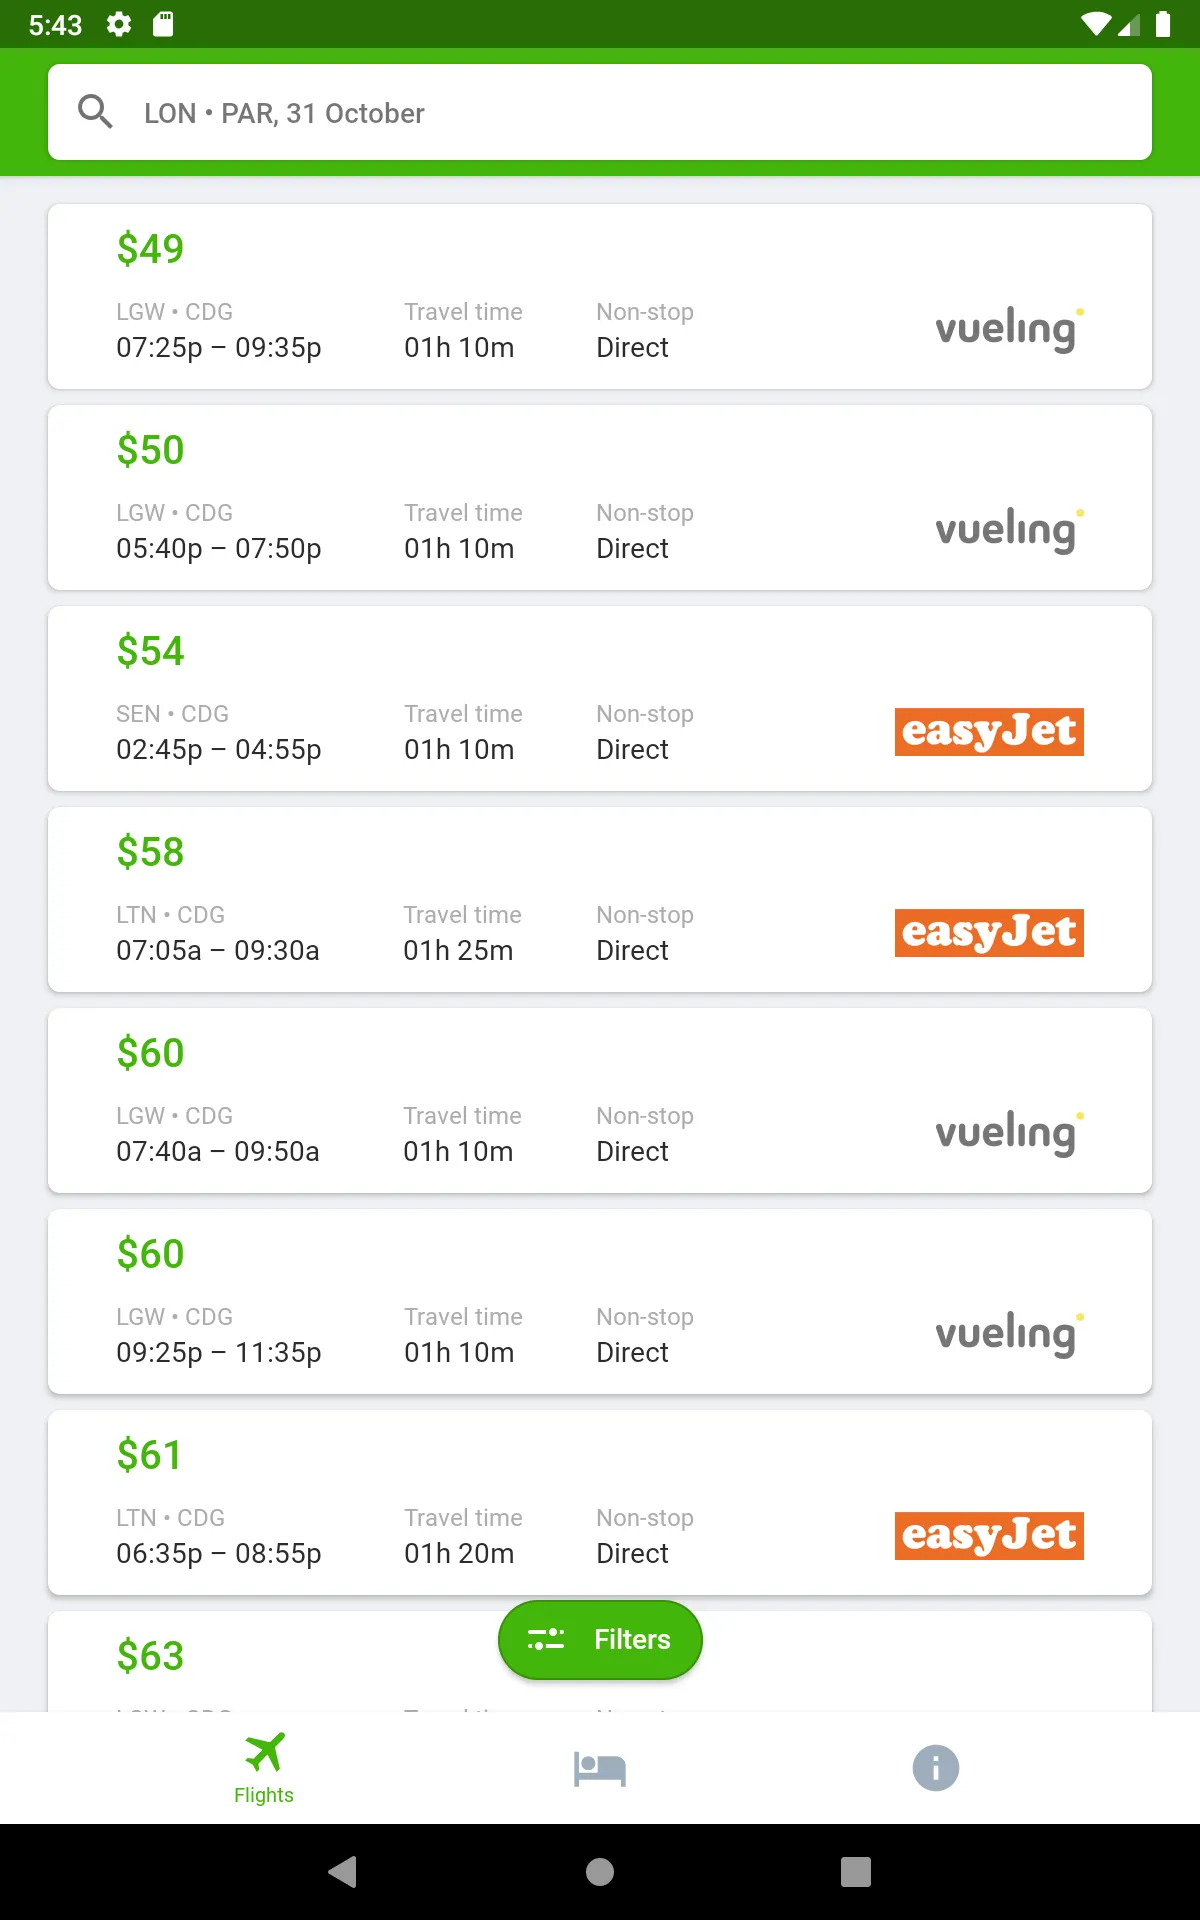Tap the LON • PAR, 31 October search field
Screen dimensions: 1200x1920
[x=600, y=112]
